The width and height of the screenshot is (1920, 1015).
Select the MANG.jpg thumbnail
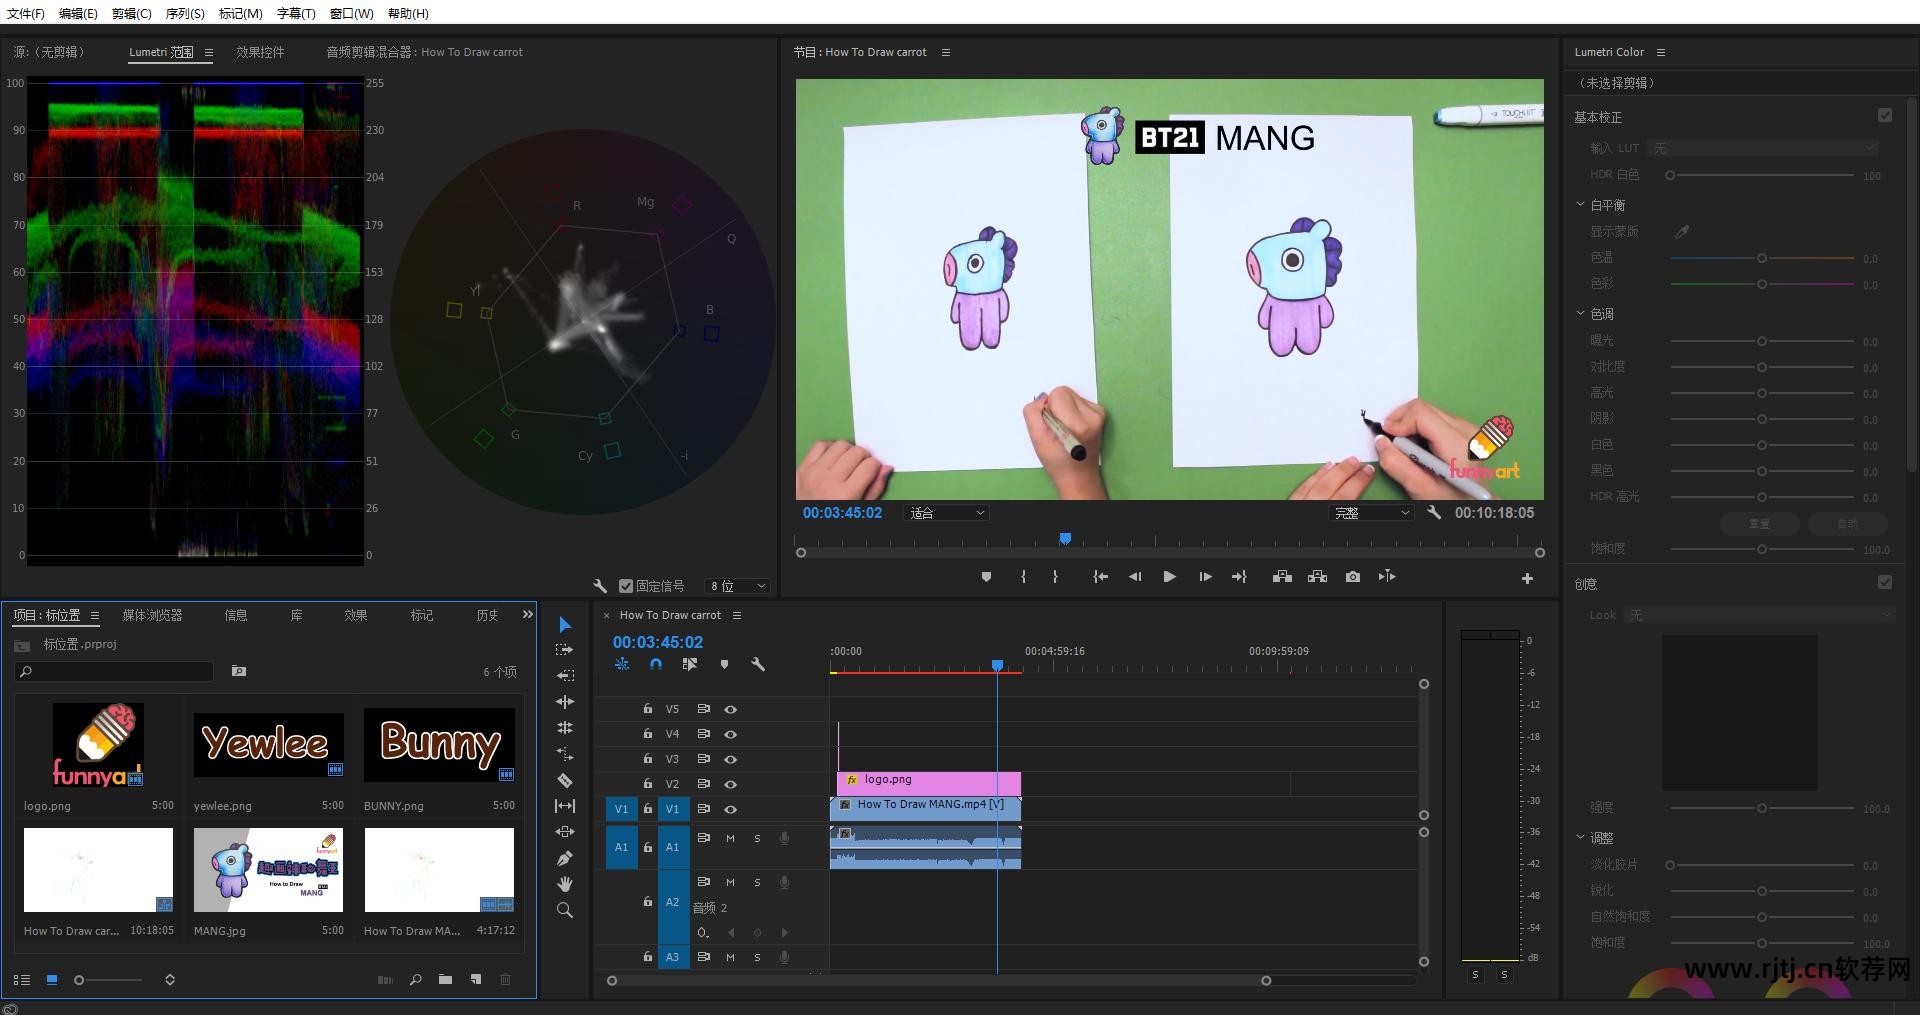coord(268,869)
